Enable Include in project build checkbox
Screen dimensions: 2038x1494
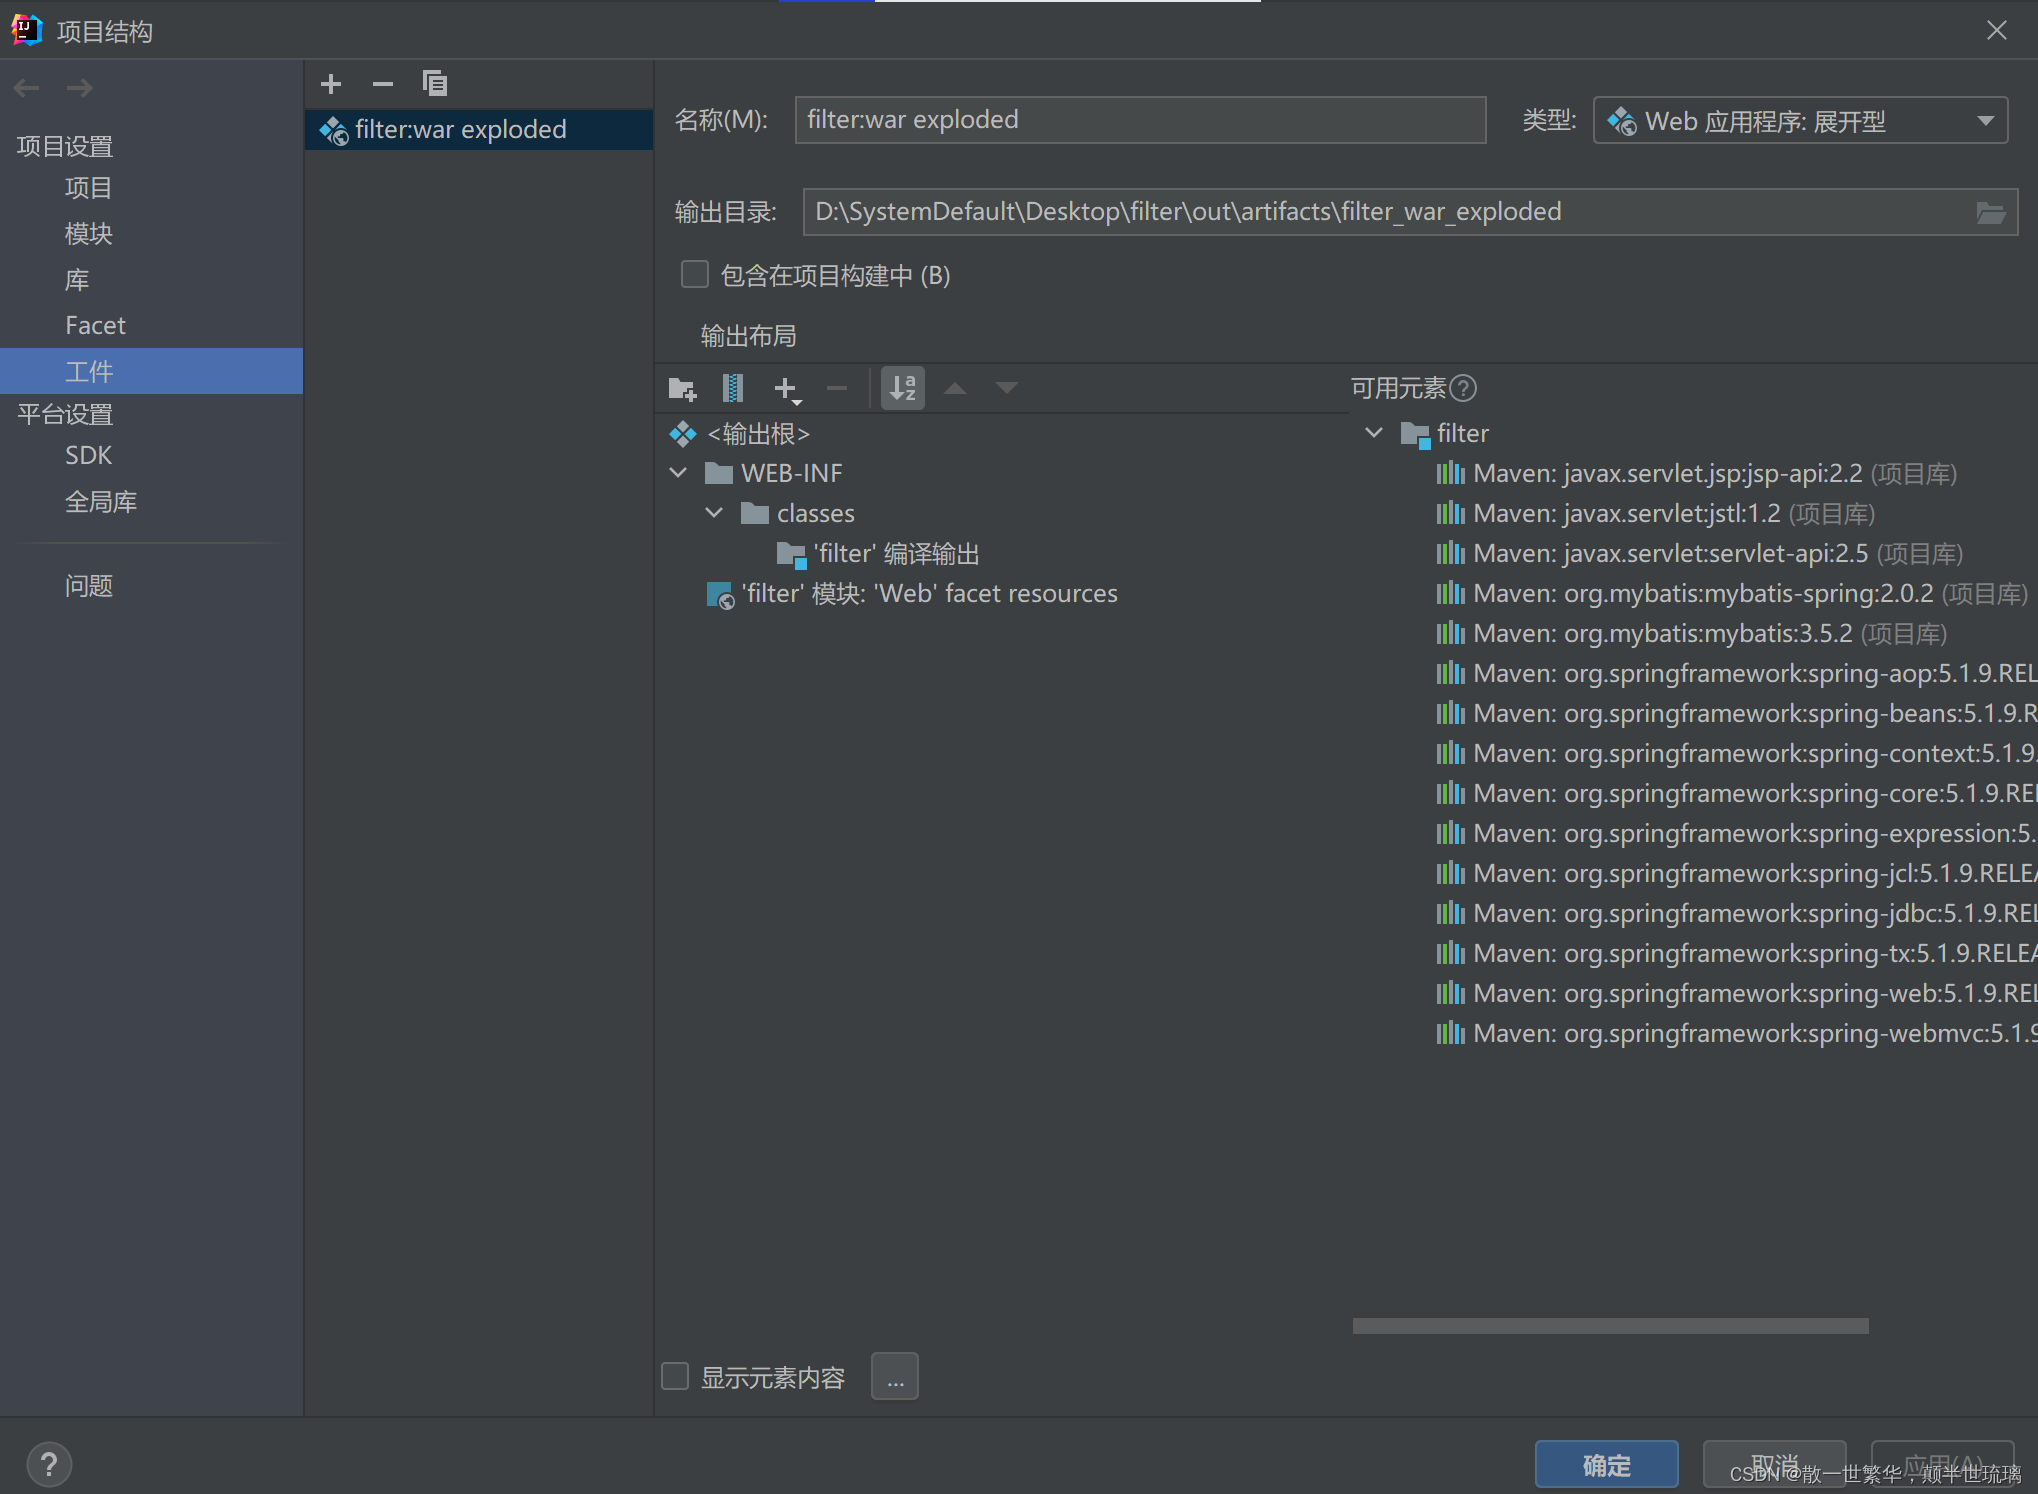tap(695, 275)
